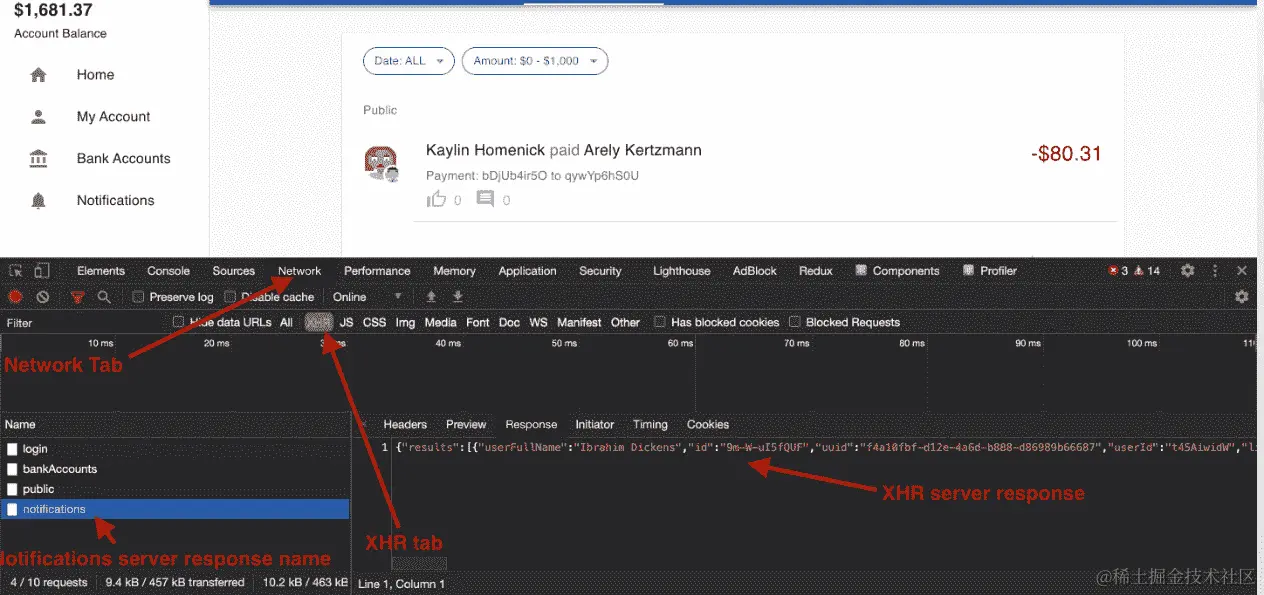Import a HAR file
This screenshot has height=595, width=1264.
tap(430, 297)
